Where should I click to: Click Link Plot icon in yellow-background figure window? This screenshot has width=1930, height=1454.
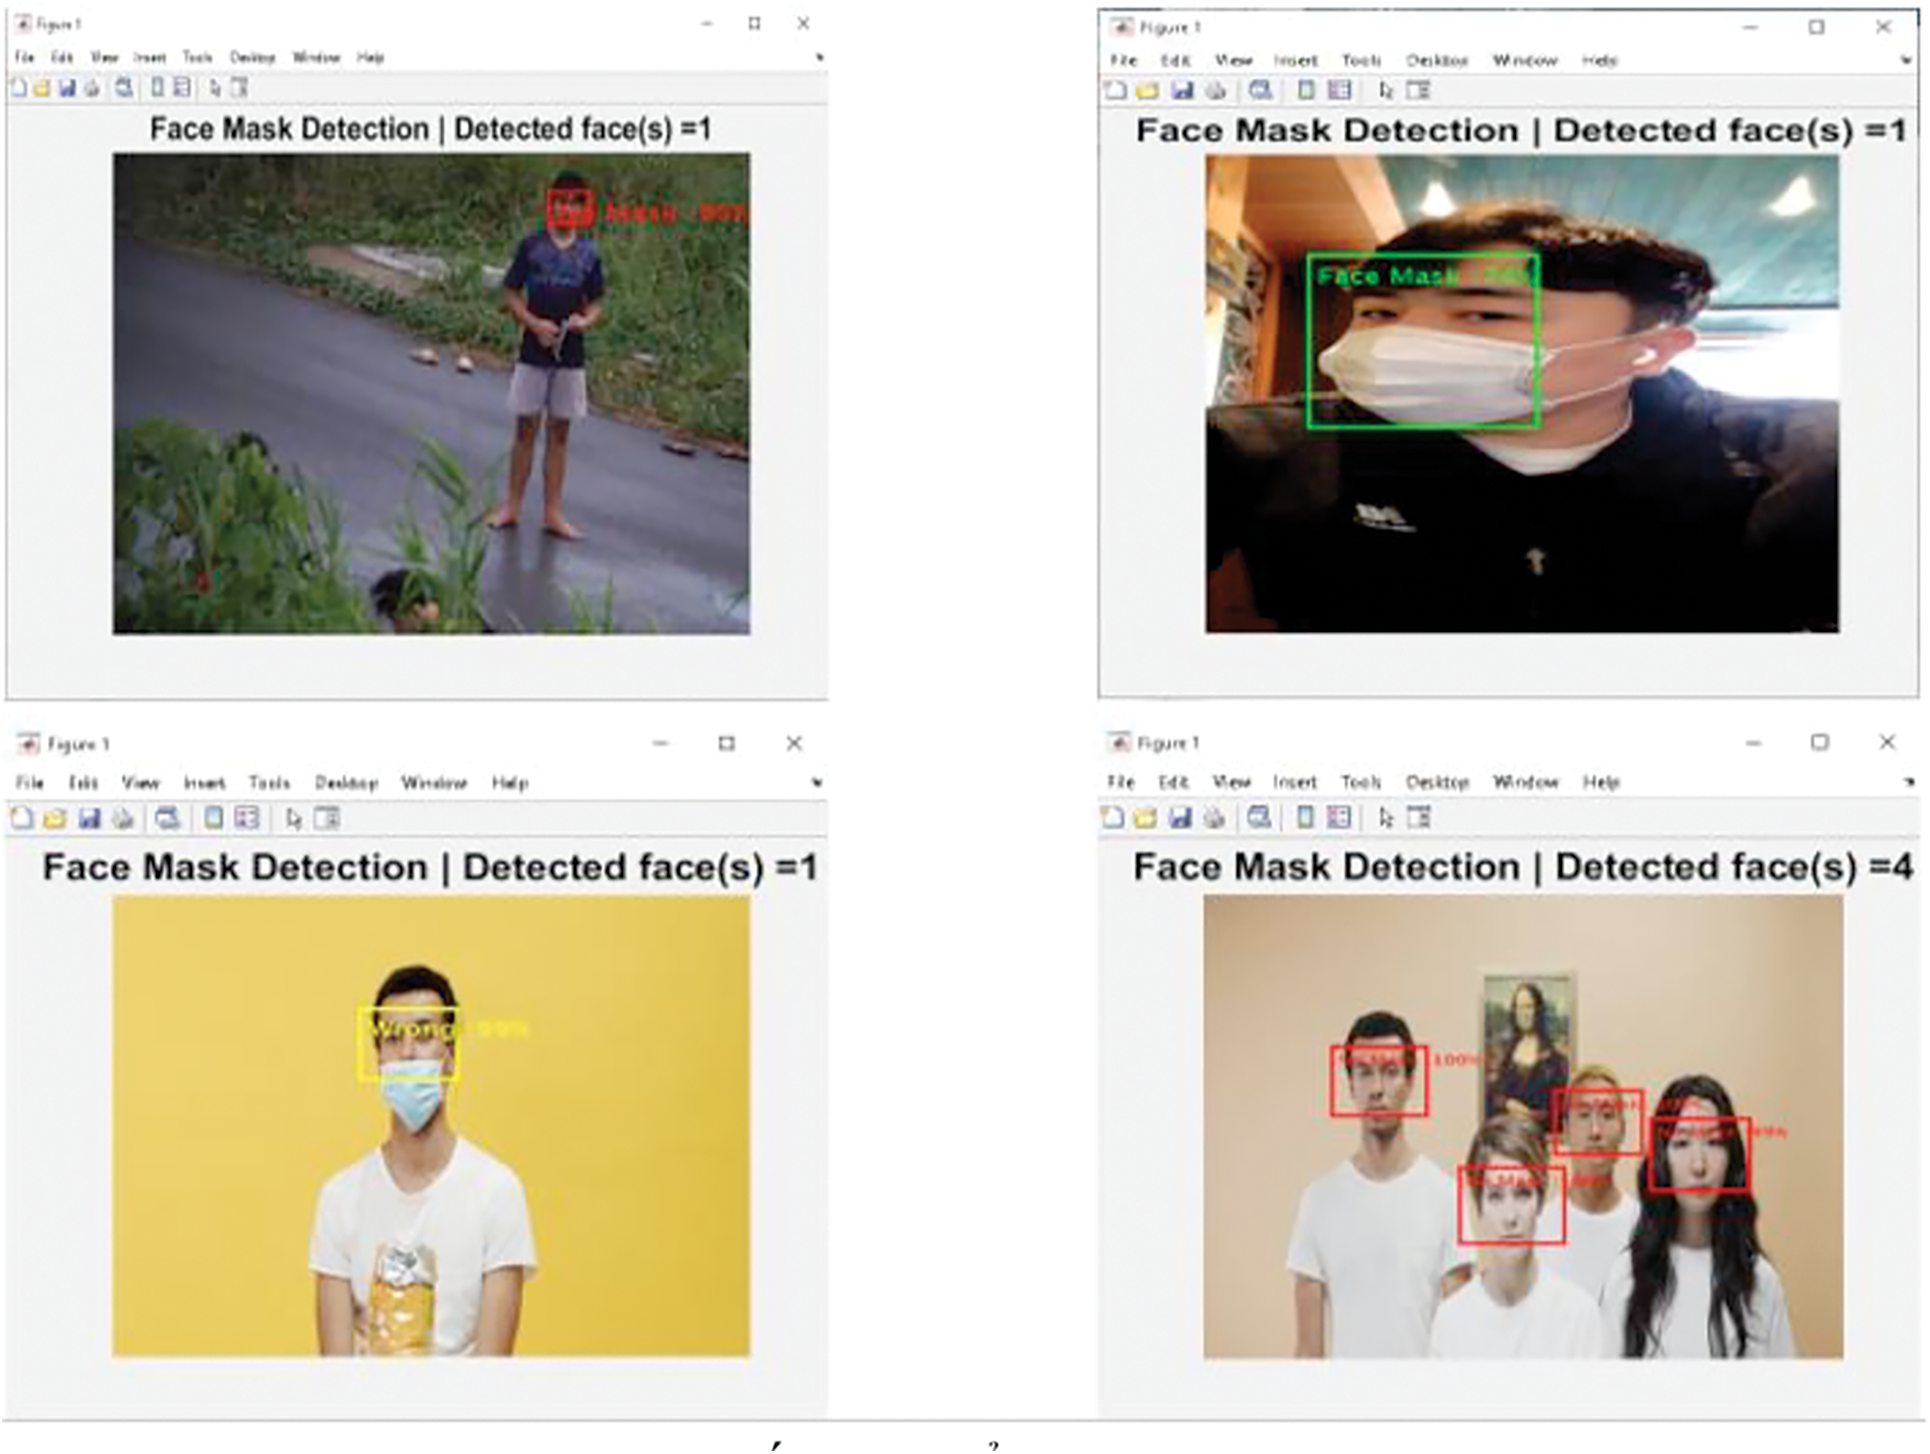click(167, 819)
